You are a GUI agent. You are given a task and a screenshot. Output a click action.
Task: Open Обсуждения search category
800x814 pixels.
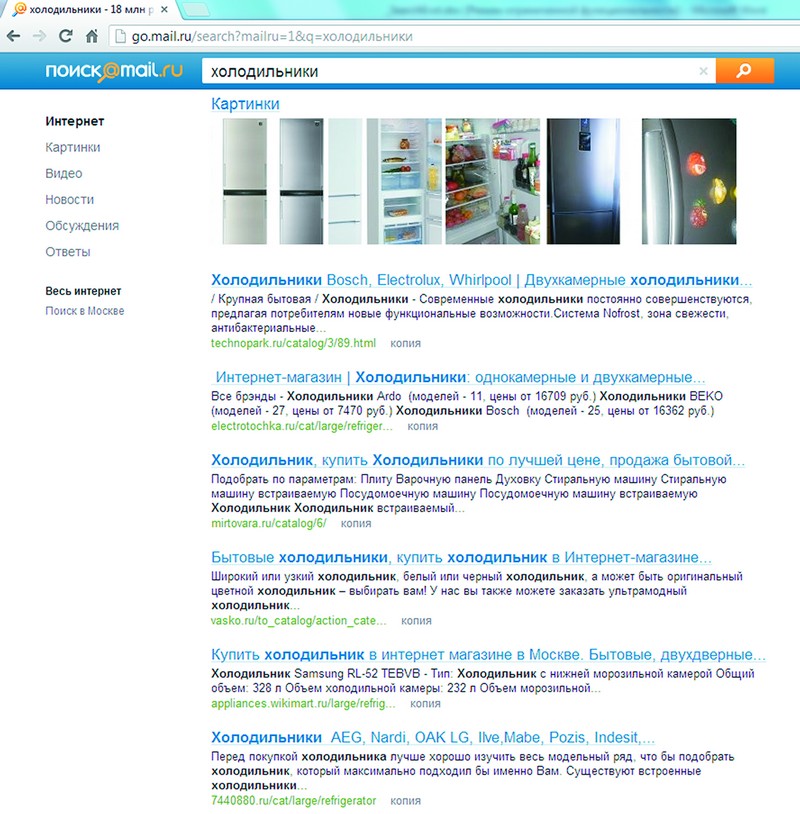(x=82, y=225)
